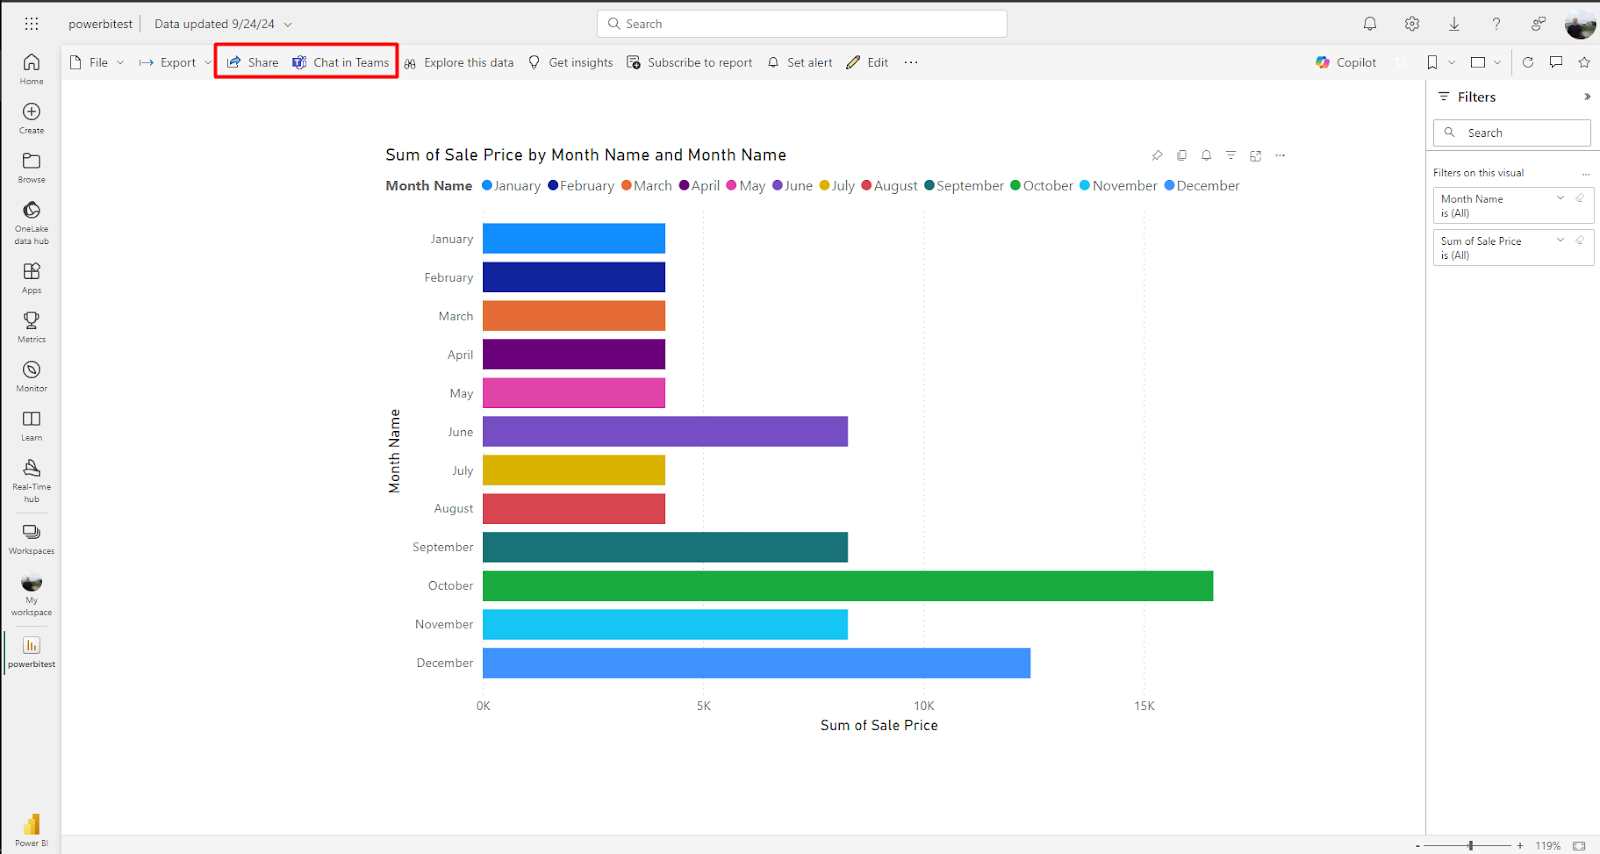The height and width of the screenshot is (854, 1600).
Task: Open Metrics in the left sidebar
Action: (x=31, y=326)
